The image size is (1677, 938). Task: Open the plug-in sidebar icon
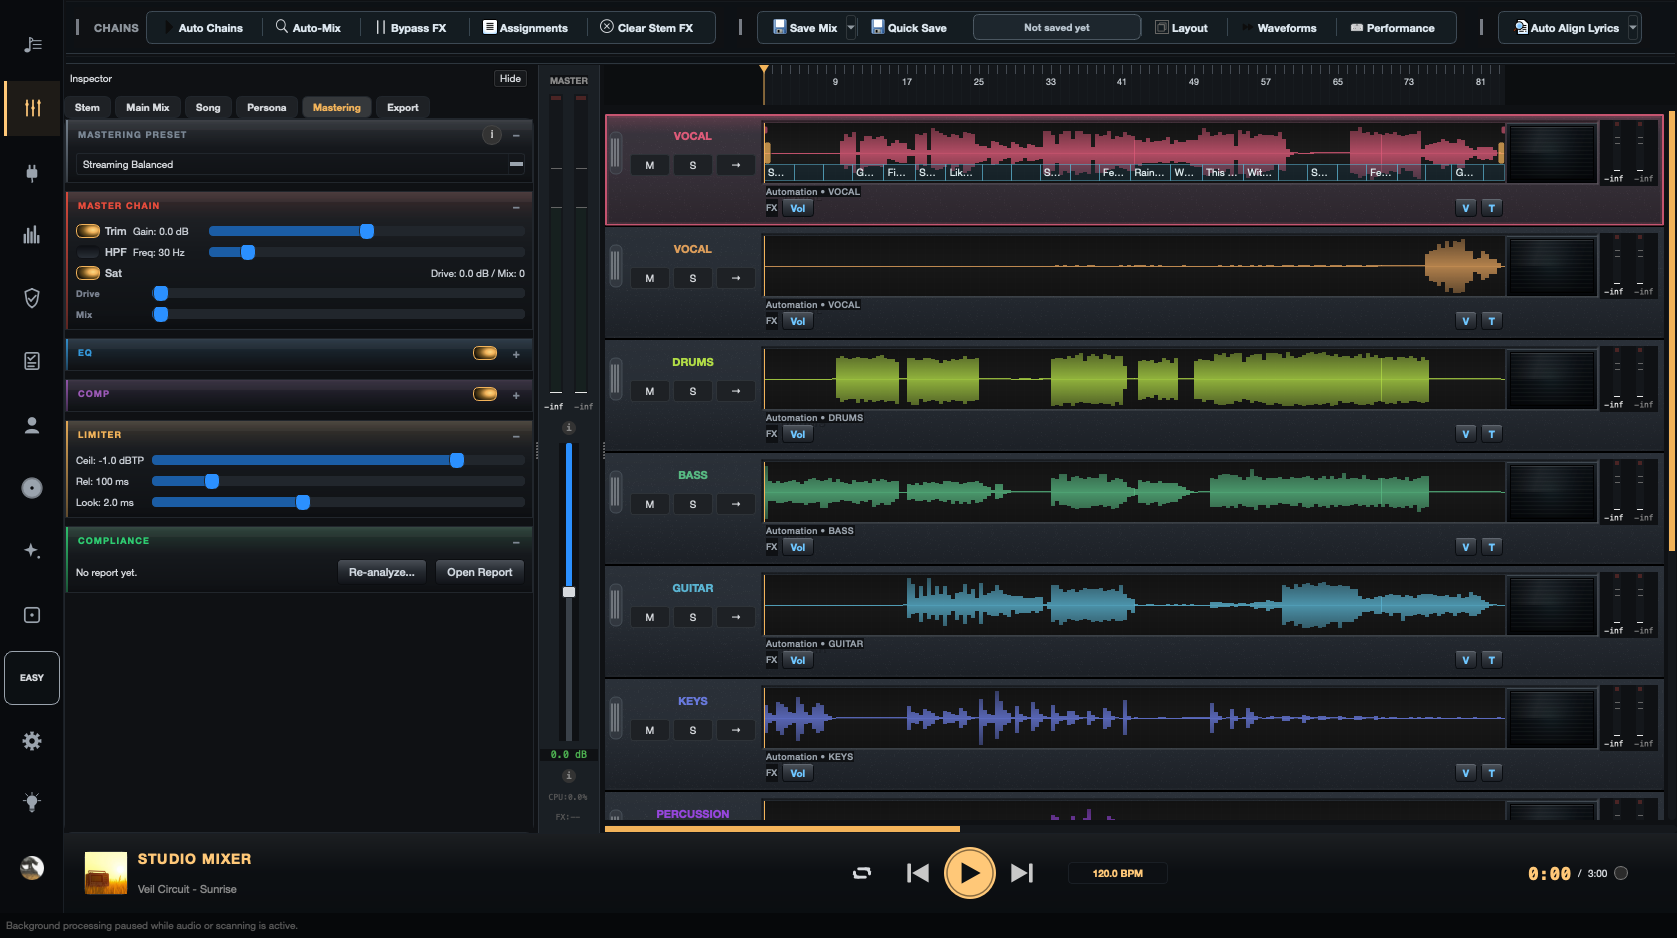pos(32,173)
